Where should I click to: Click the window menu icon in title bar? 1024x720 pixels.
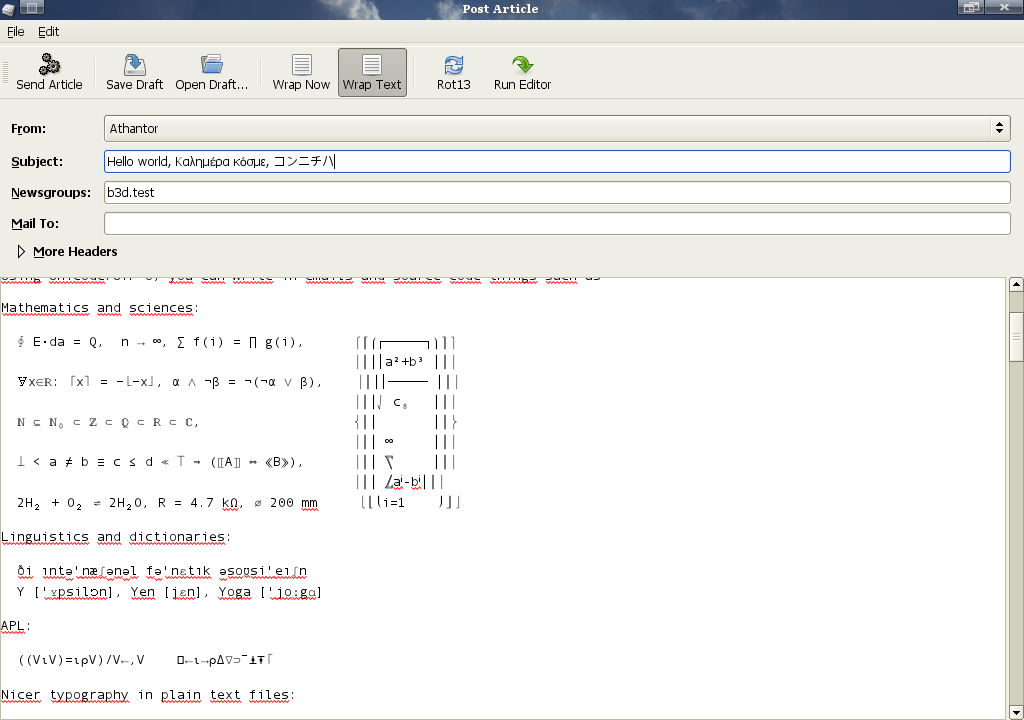pos(8,8)
